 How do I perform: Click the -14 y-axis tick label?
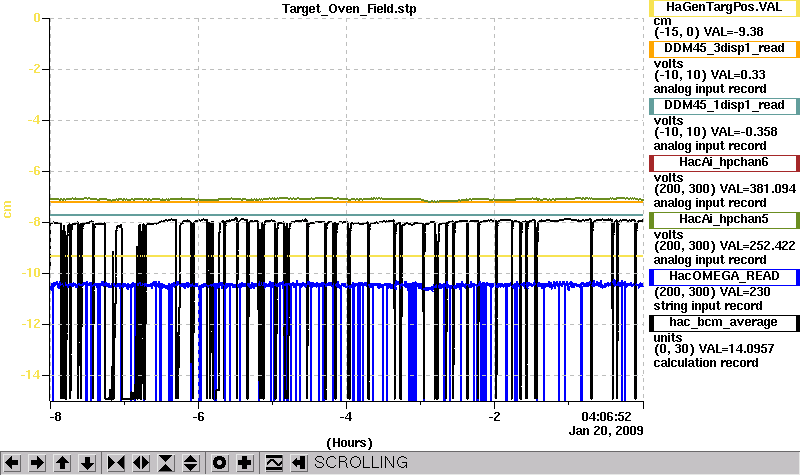(31, 375)
